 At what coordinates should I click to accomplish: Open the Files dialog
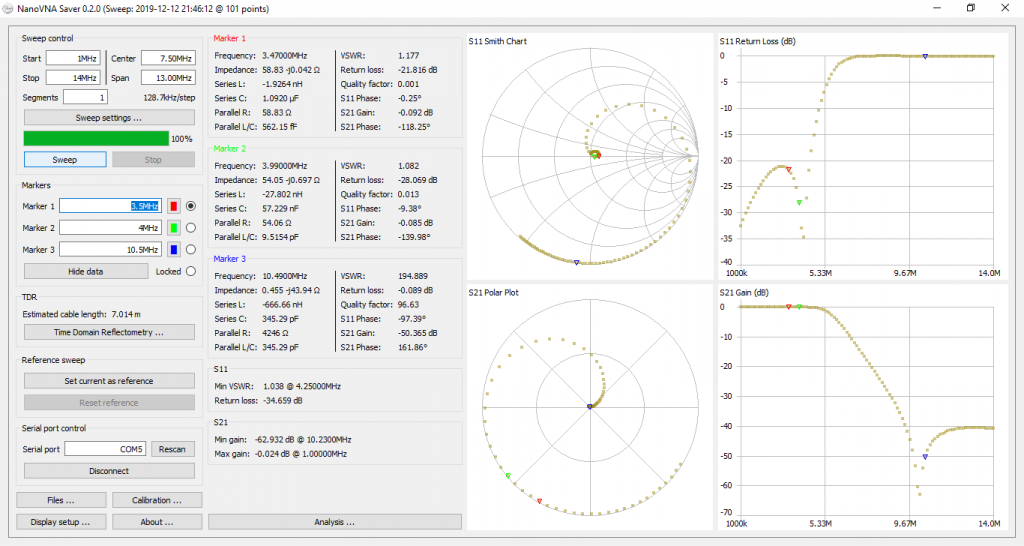pos(61,500)
